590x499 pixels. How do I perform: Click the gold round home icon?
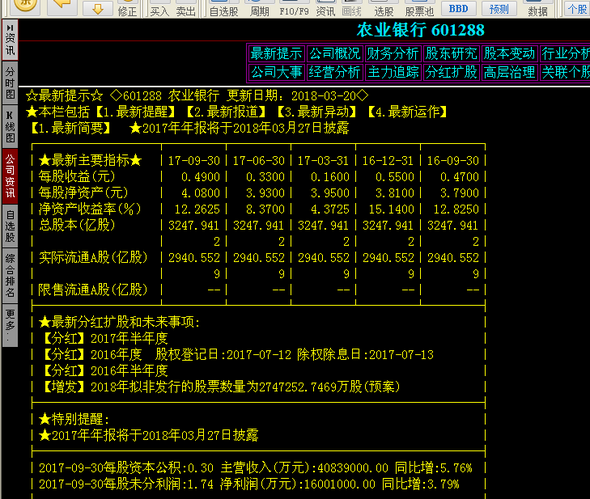click(25, 5)
